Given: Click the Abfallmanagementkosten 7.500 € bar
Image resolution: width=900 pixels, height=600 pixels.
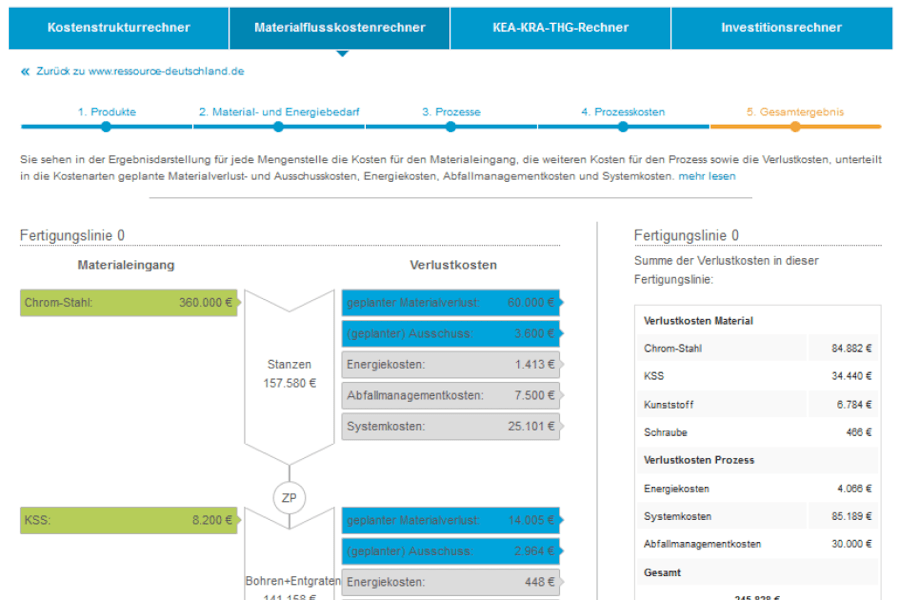Looking at the screenshot, I should (450, 395).
